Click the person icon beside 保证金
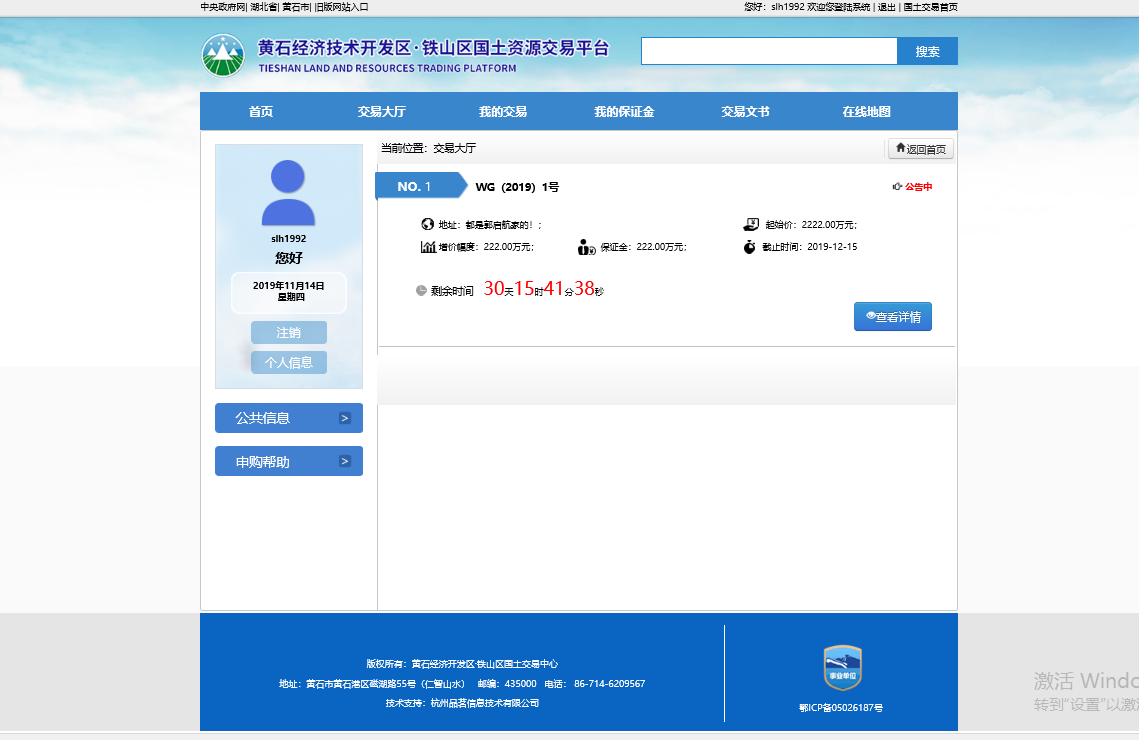 [x=586, y=247]
